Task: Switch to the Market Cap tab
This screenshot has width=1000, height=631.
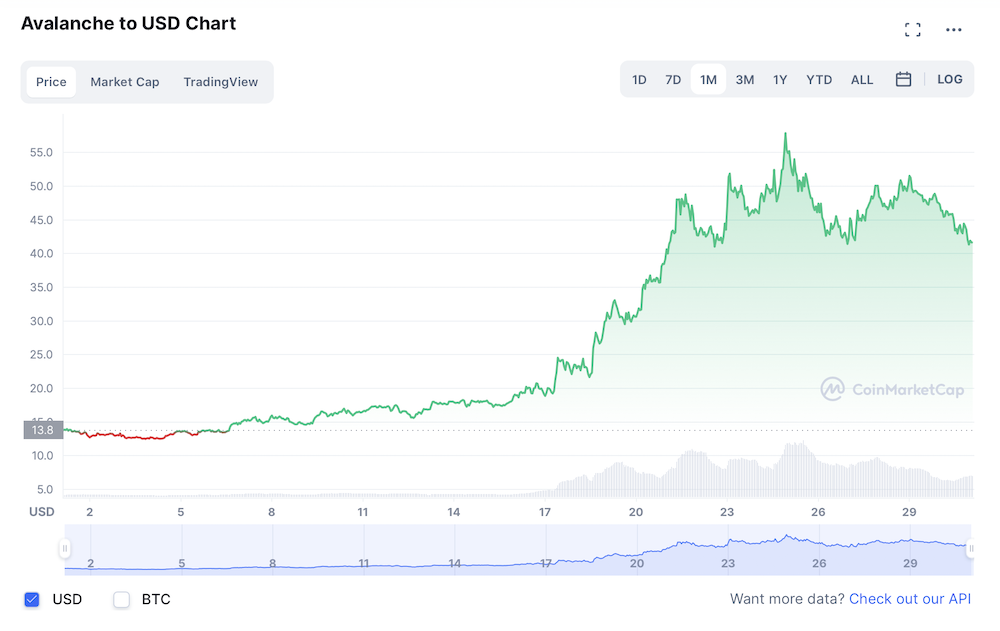Action: [124, 82]
